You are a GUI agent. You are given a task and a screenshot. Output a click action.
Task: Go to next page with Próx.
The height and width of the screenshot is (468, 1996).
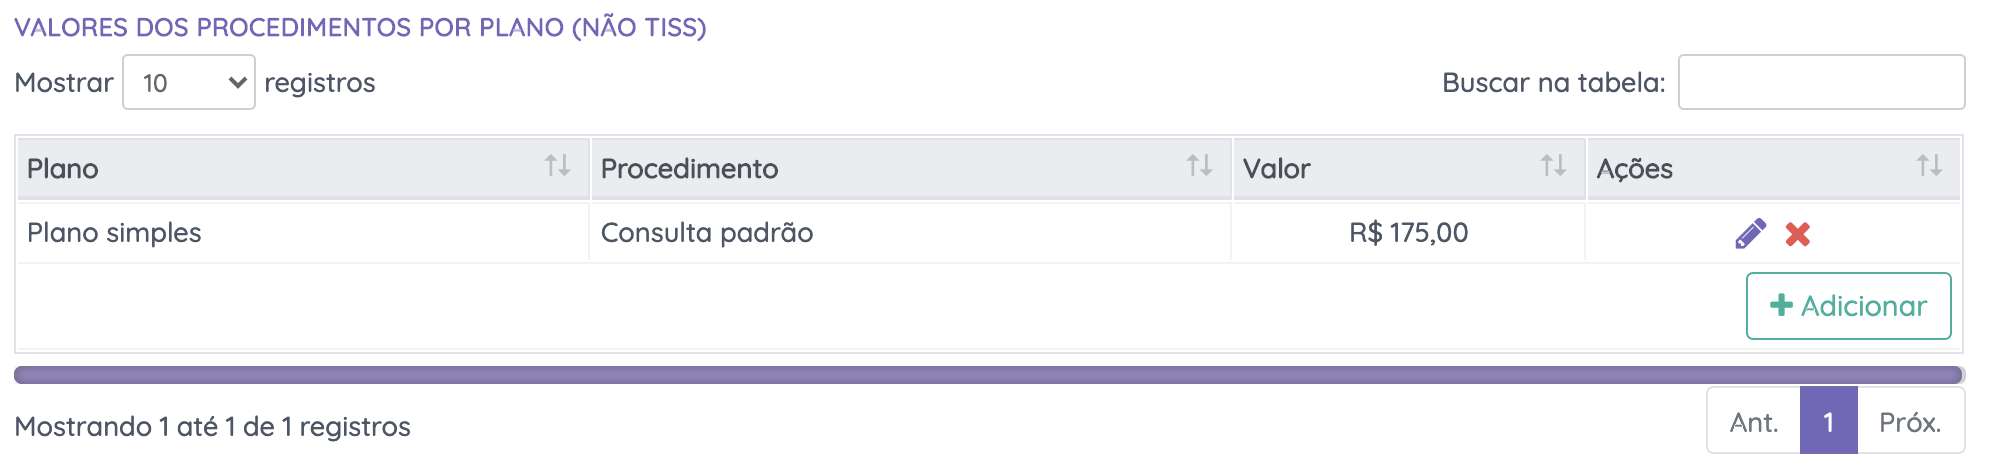[1910, 422]
